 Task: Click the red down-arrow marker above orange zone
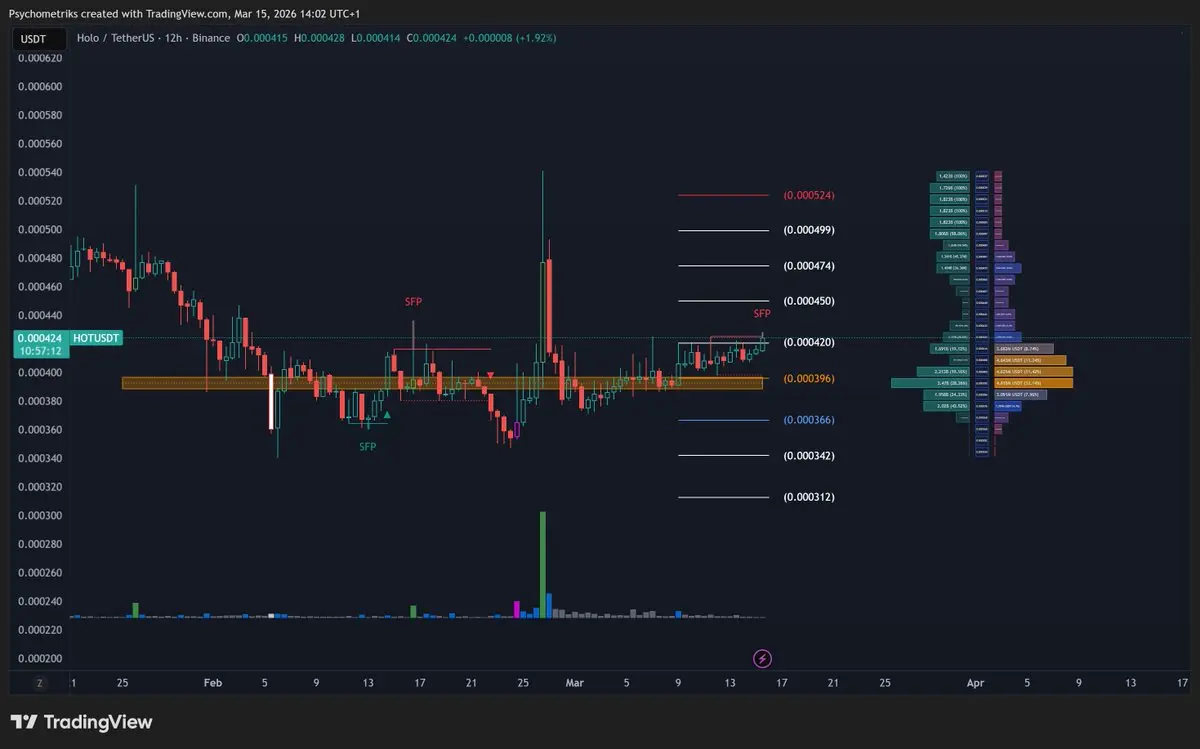coord(489,374)
